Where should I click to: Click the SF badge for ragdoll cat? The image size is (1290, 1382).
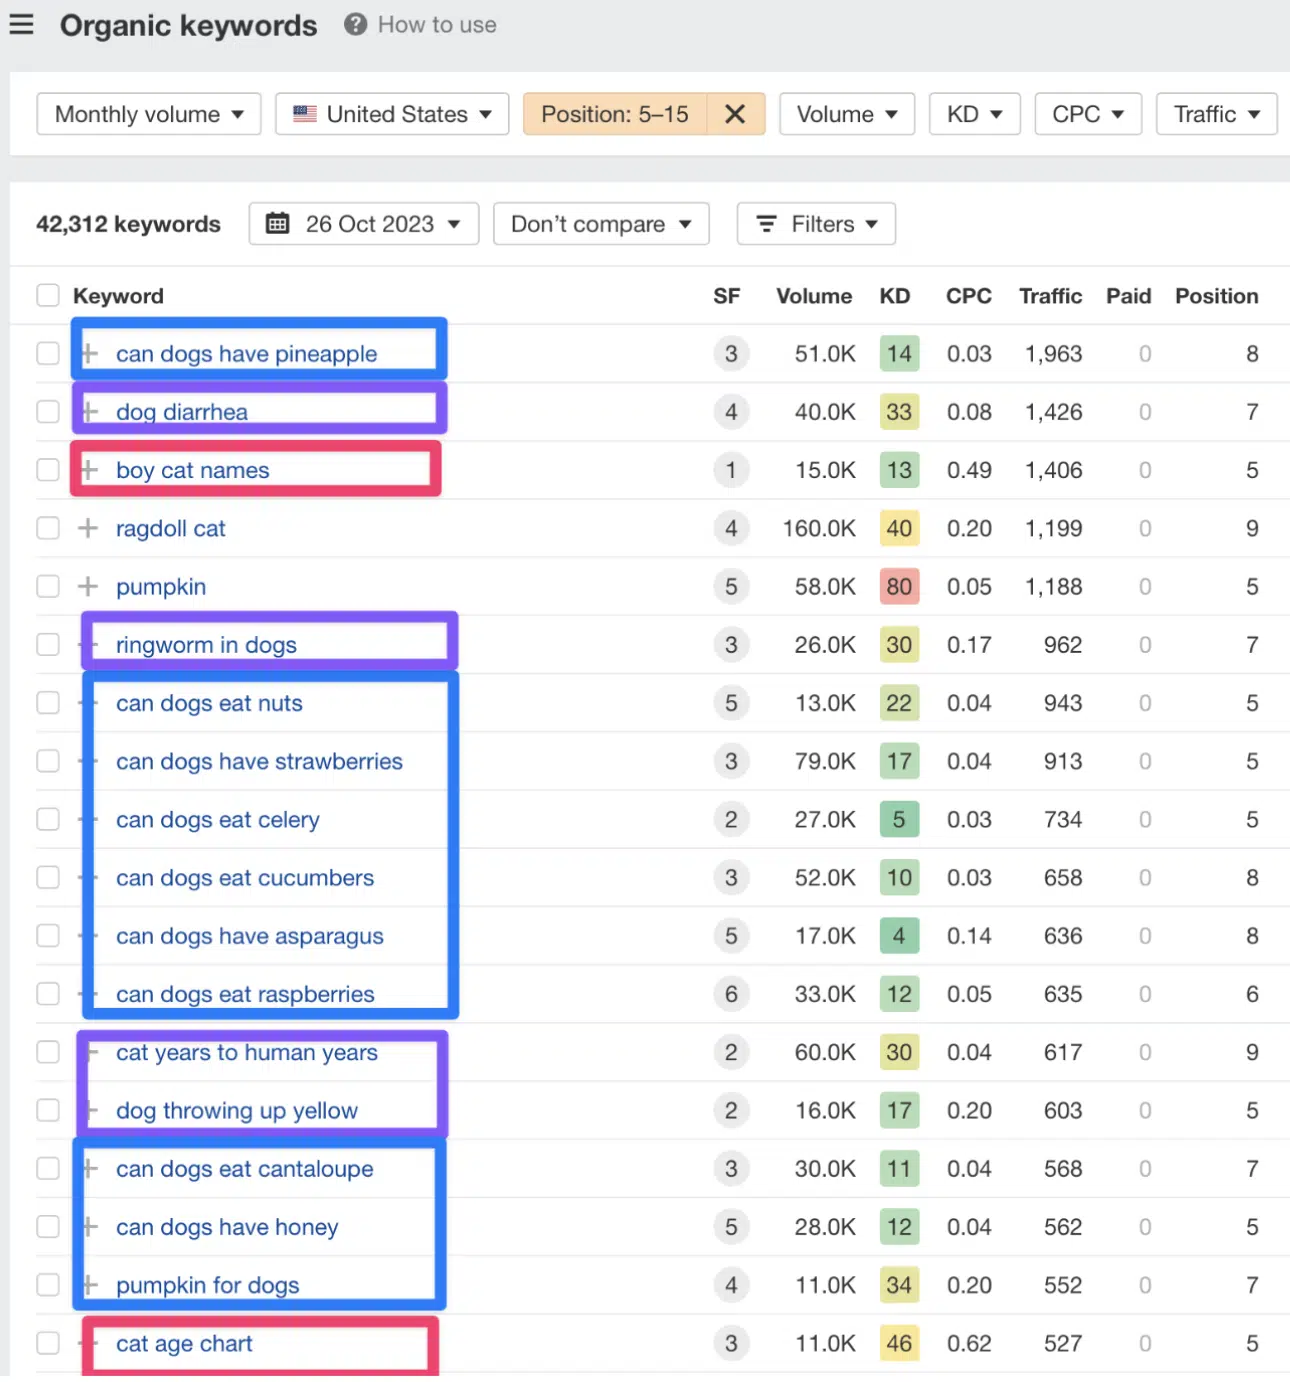(x=731, y=528)
